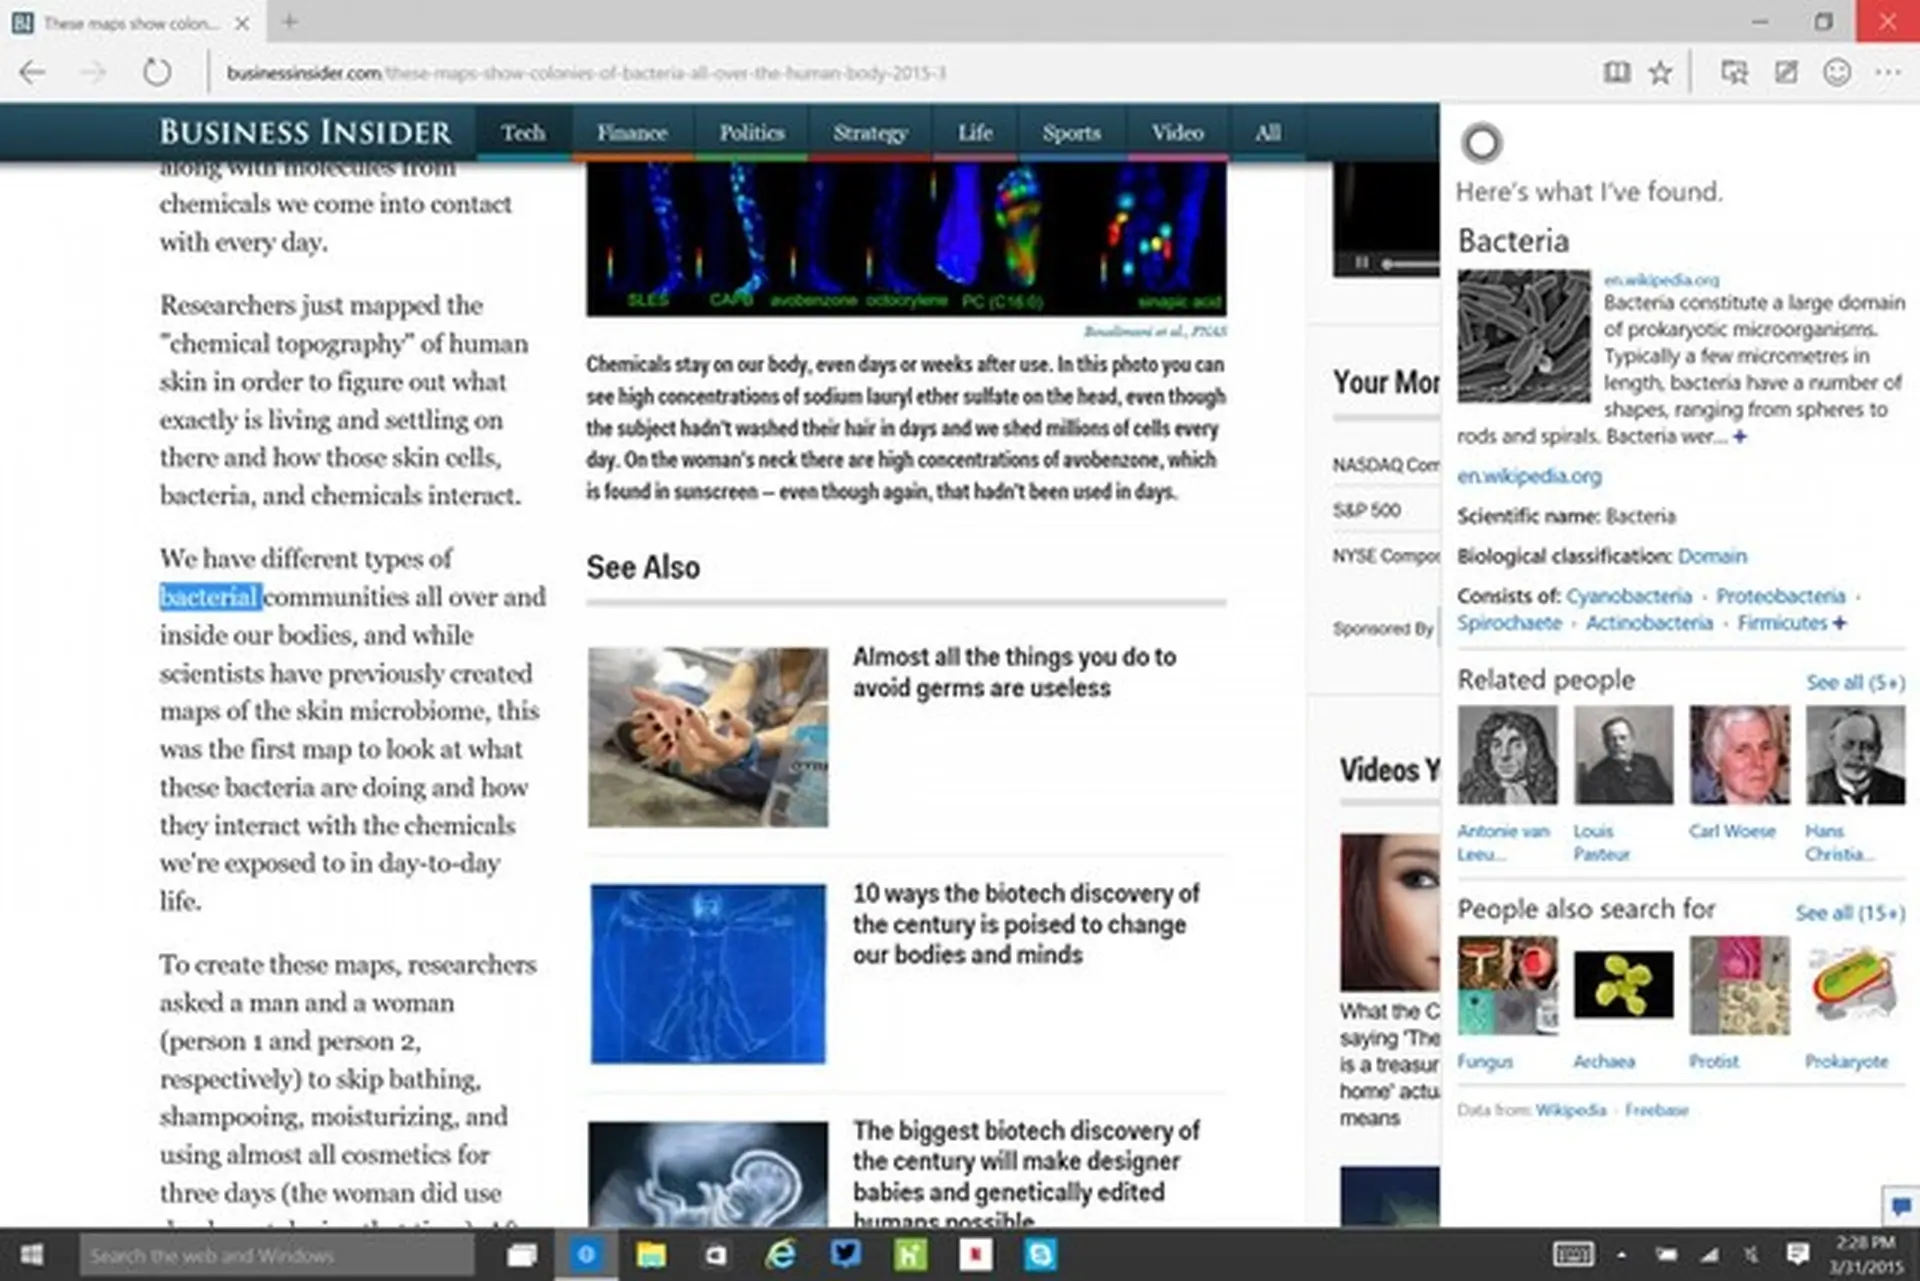Open a new browser tab with plus
Viewport: 1920px width, 1281px height.
pyautogui.click(x=289, y=21)
